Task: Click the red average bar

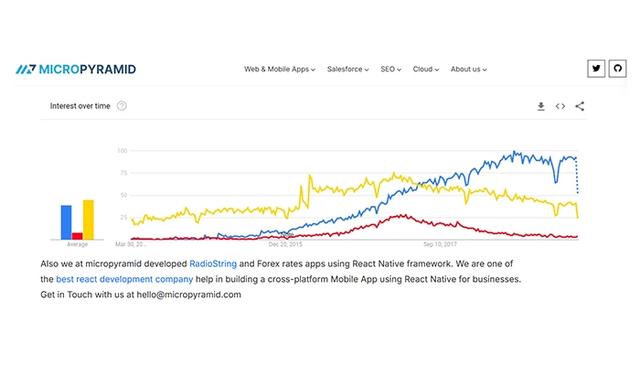Action: coord(77,236)
